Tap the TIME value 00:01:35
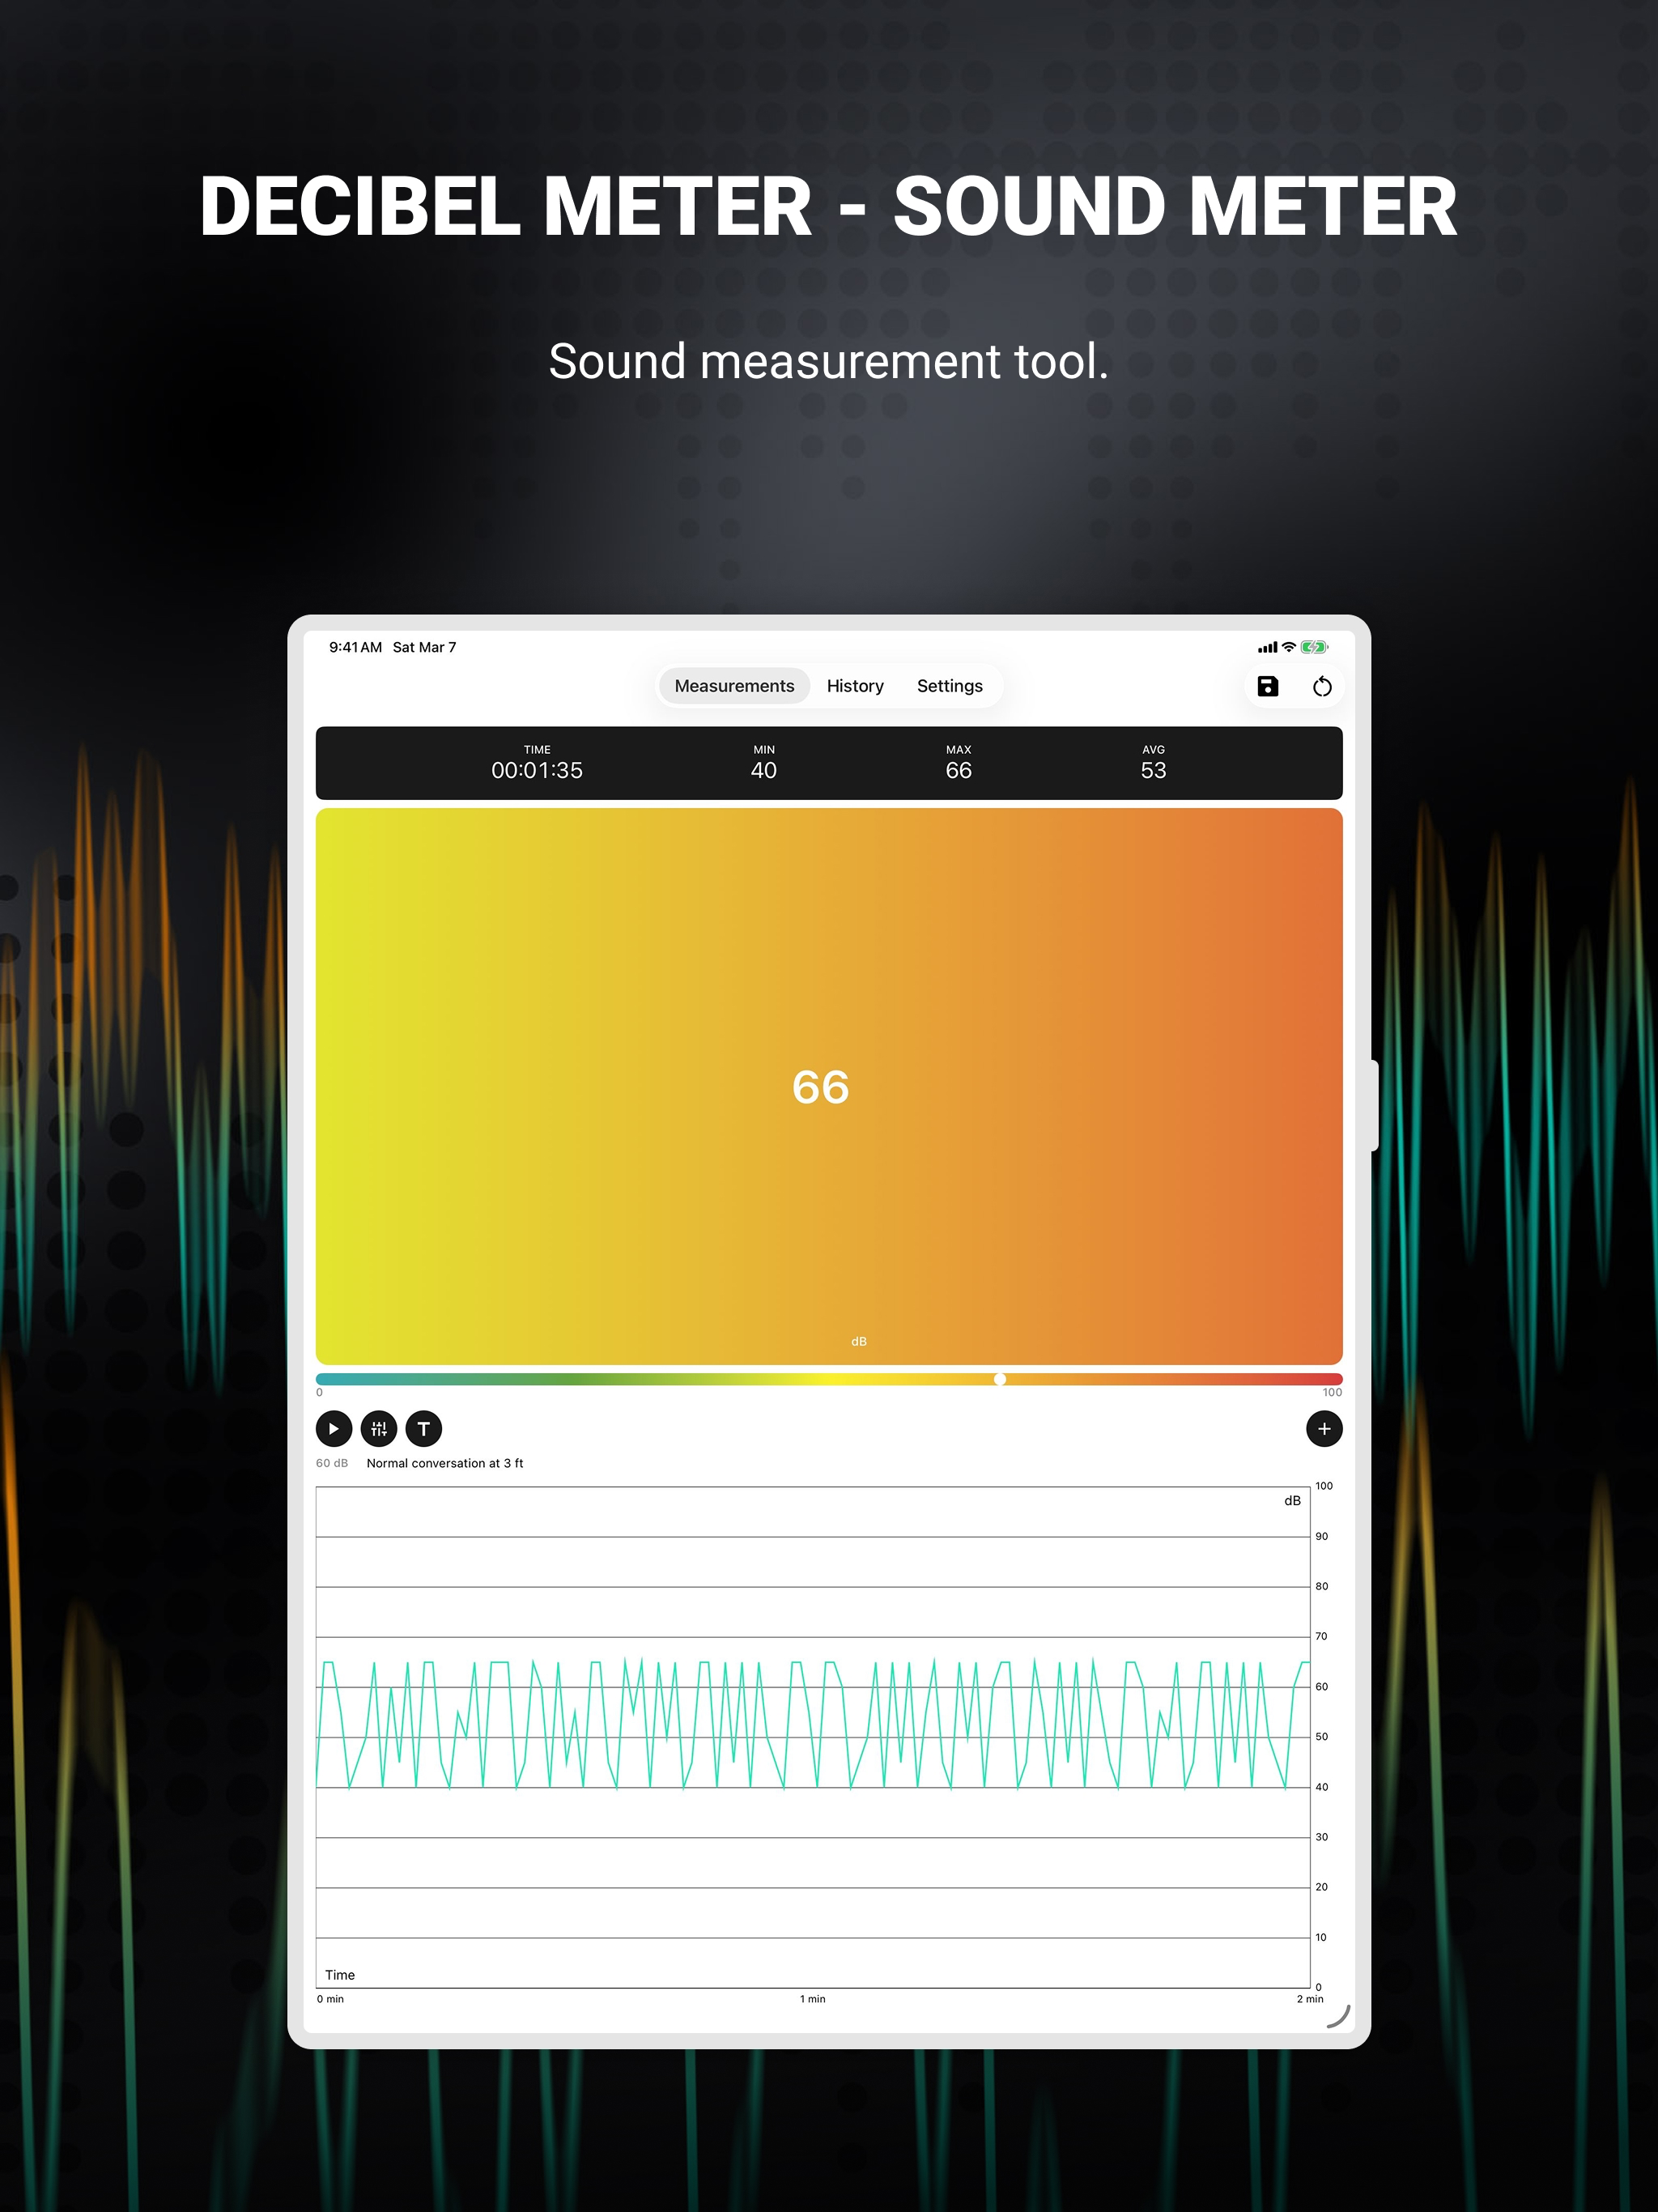The height and width of the screenshot is (2212, 1658). pyautogui.click(x=537, y=770)
